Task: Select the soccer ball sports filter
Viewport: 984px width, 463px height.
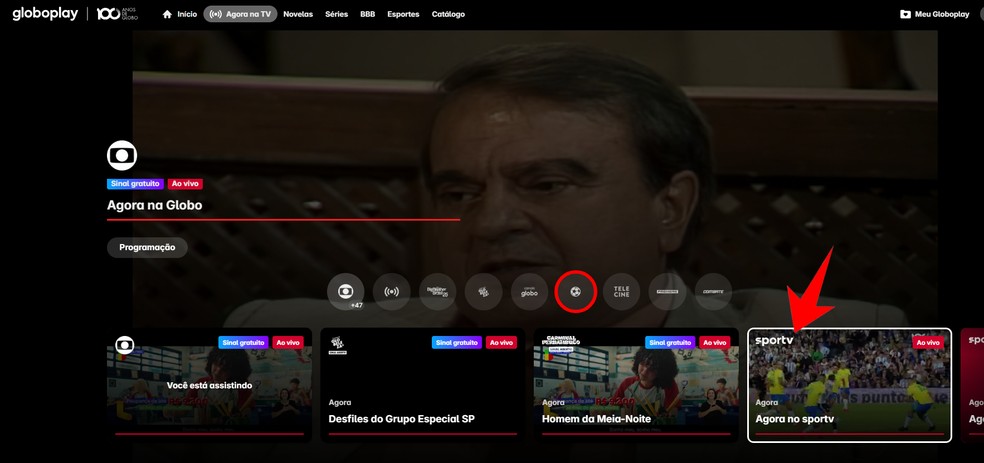Action: tap(575, 292)
